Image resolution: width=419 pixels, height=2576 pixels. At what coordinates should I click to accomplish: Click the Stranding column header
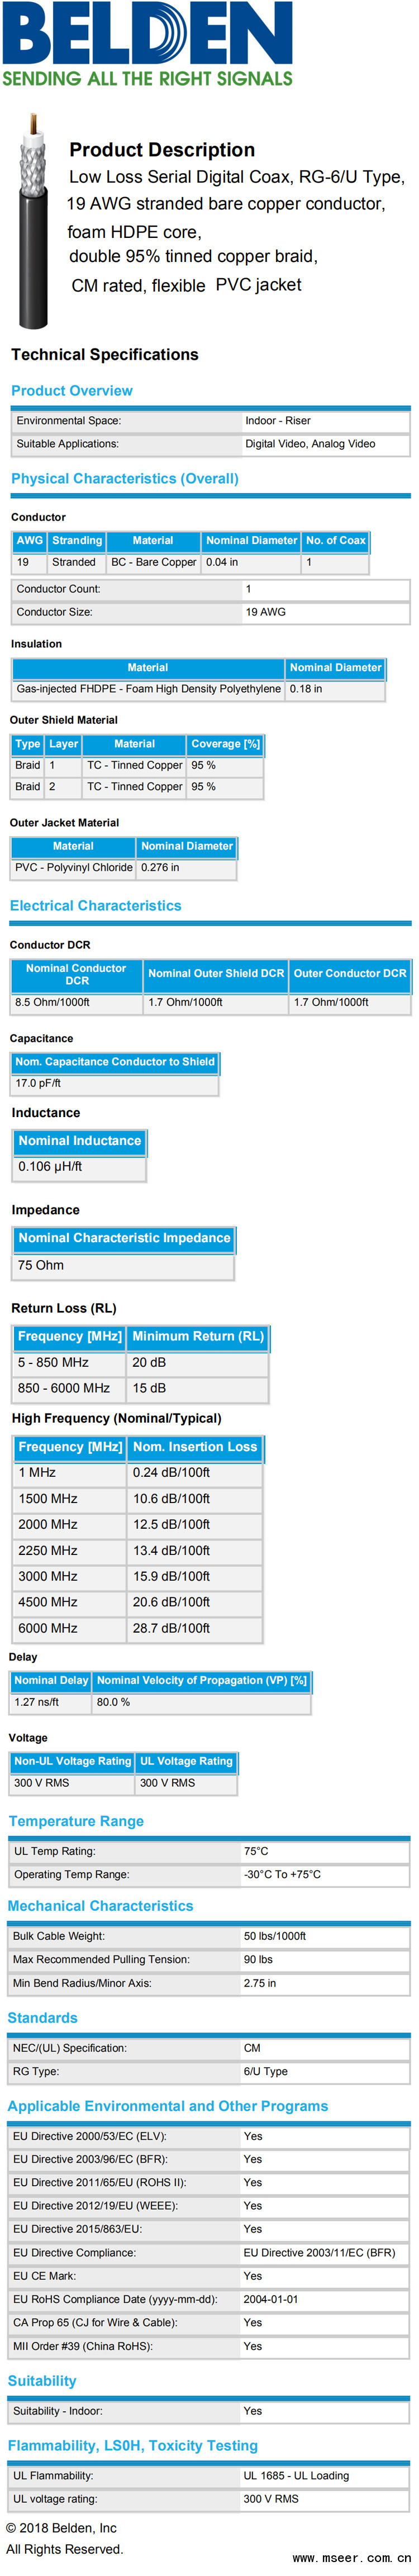77,541
